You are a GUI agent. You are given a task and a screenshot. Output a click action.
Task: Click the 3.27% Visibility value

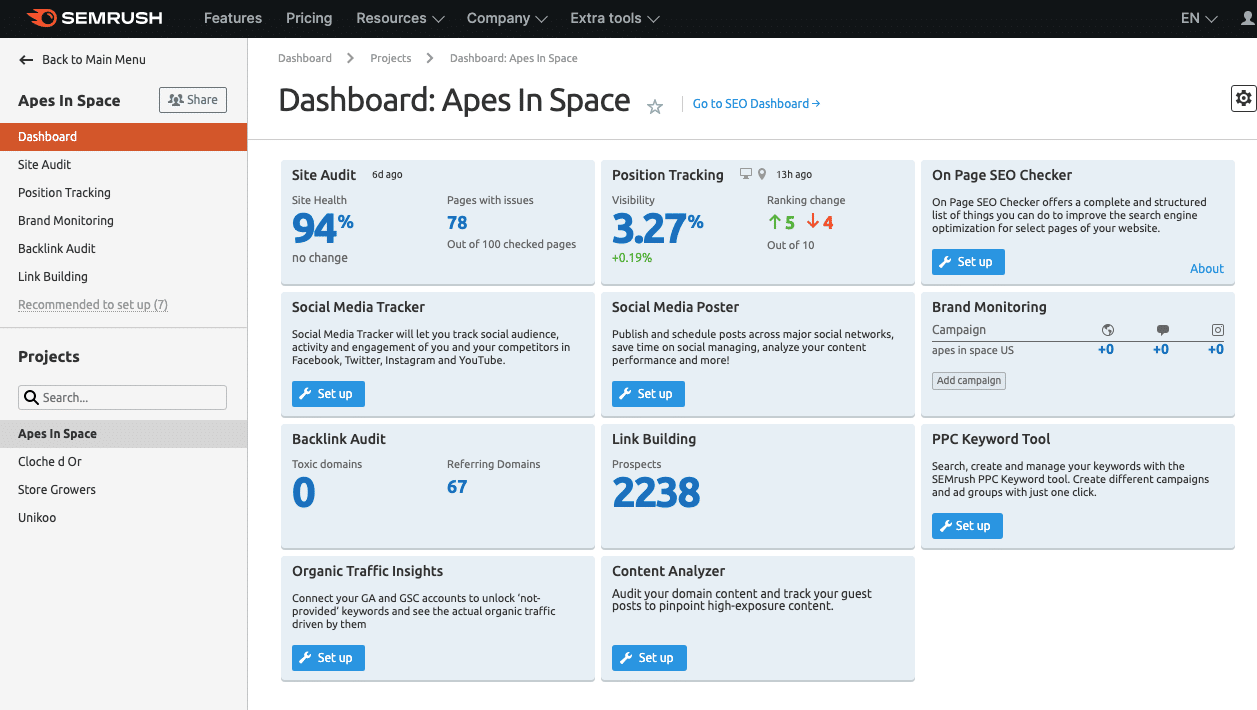[658, 229]
